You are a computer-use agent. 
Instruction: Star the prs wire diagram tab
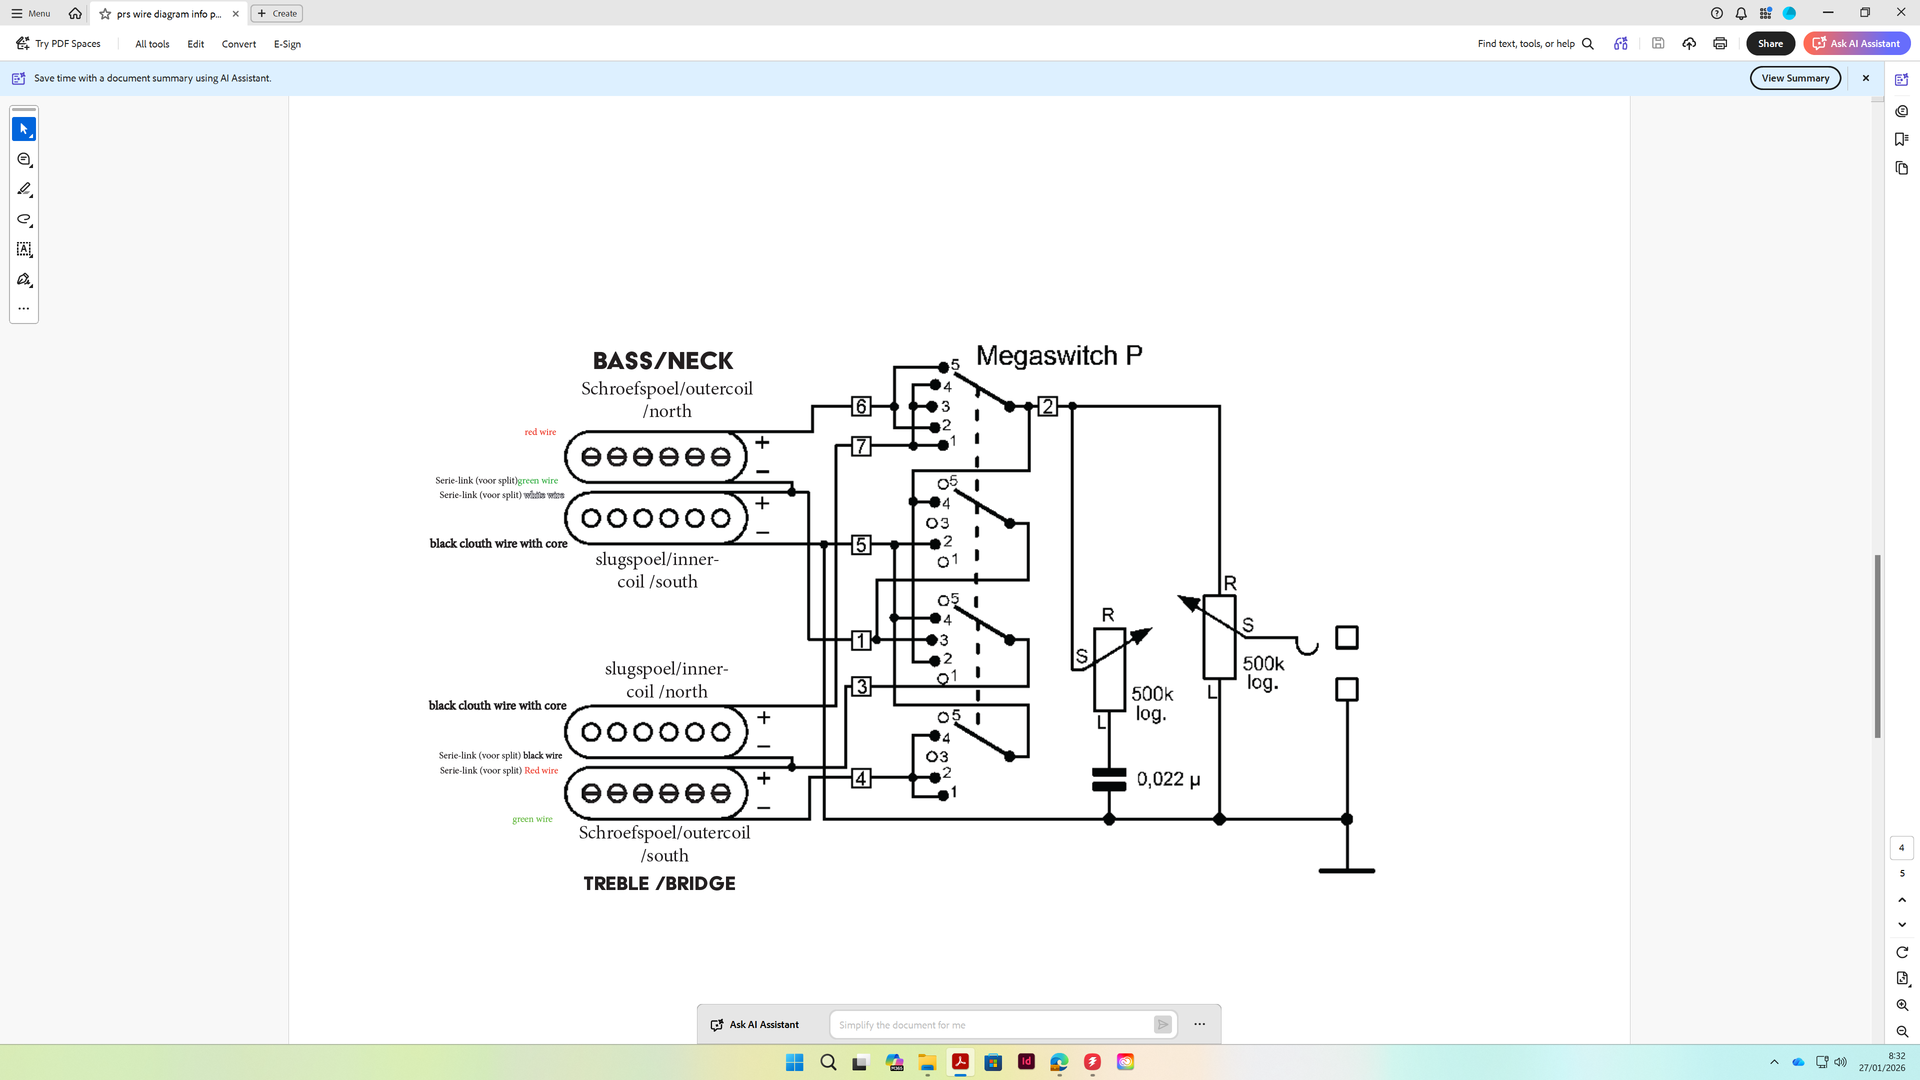(105, 14)
